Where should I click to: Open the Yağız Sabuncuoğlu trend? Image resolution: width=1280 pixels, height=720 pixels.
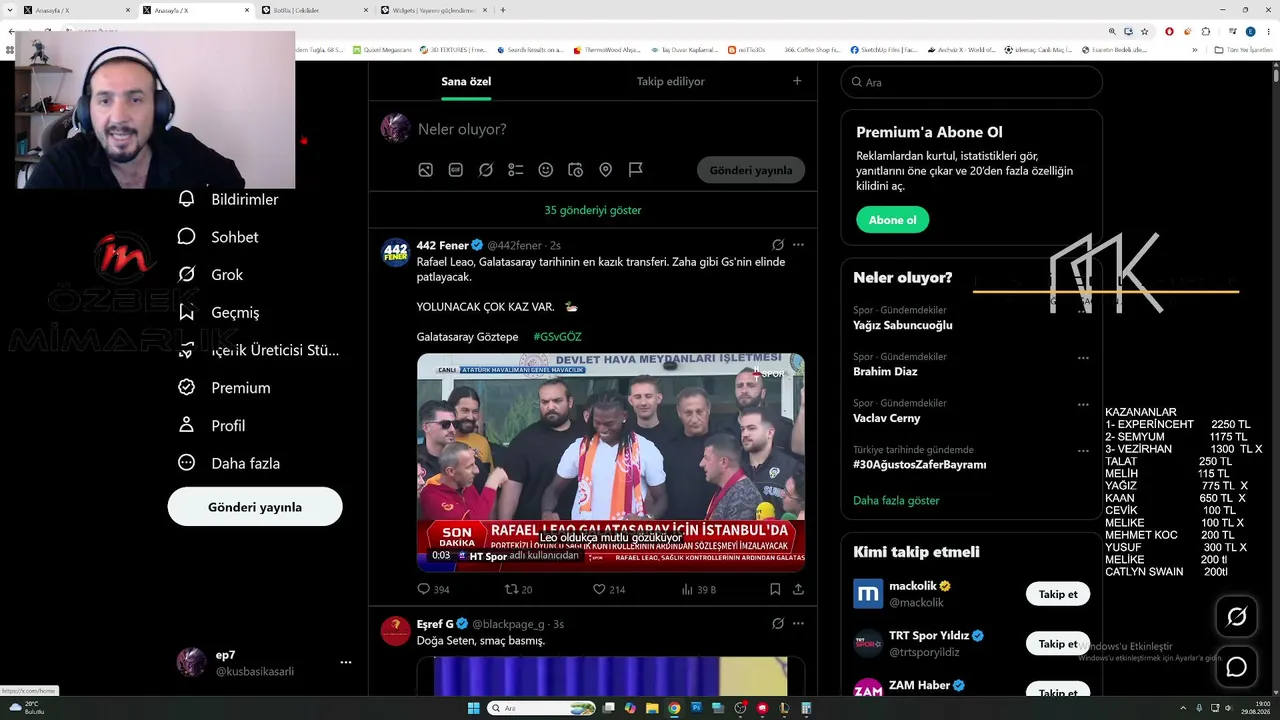903,325
